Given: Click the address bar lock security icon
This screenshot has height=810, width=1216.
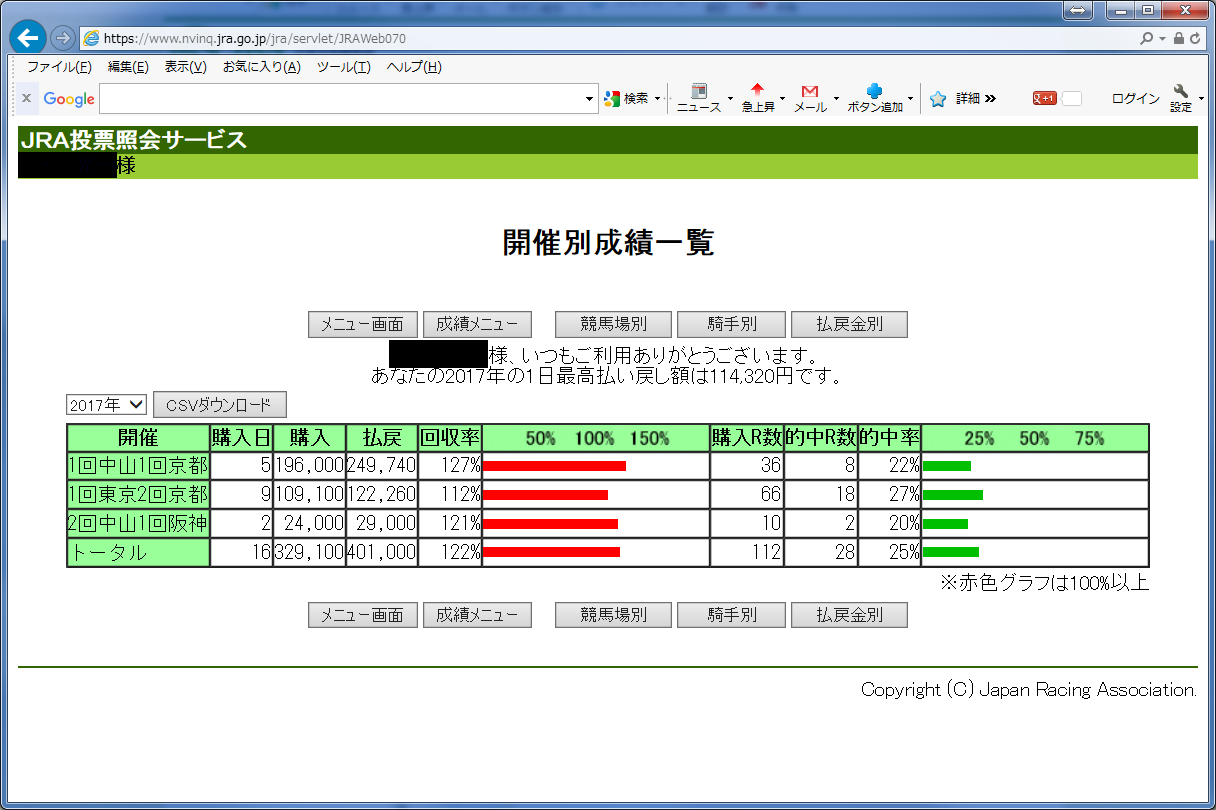Looking at the screenshot, I should tap(1178, 38).
